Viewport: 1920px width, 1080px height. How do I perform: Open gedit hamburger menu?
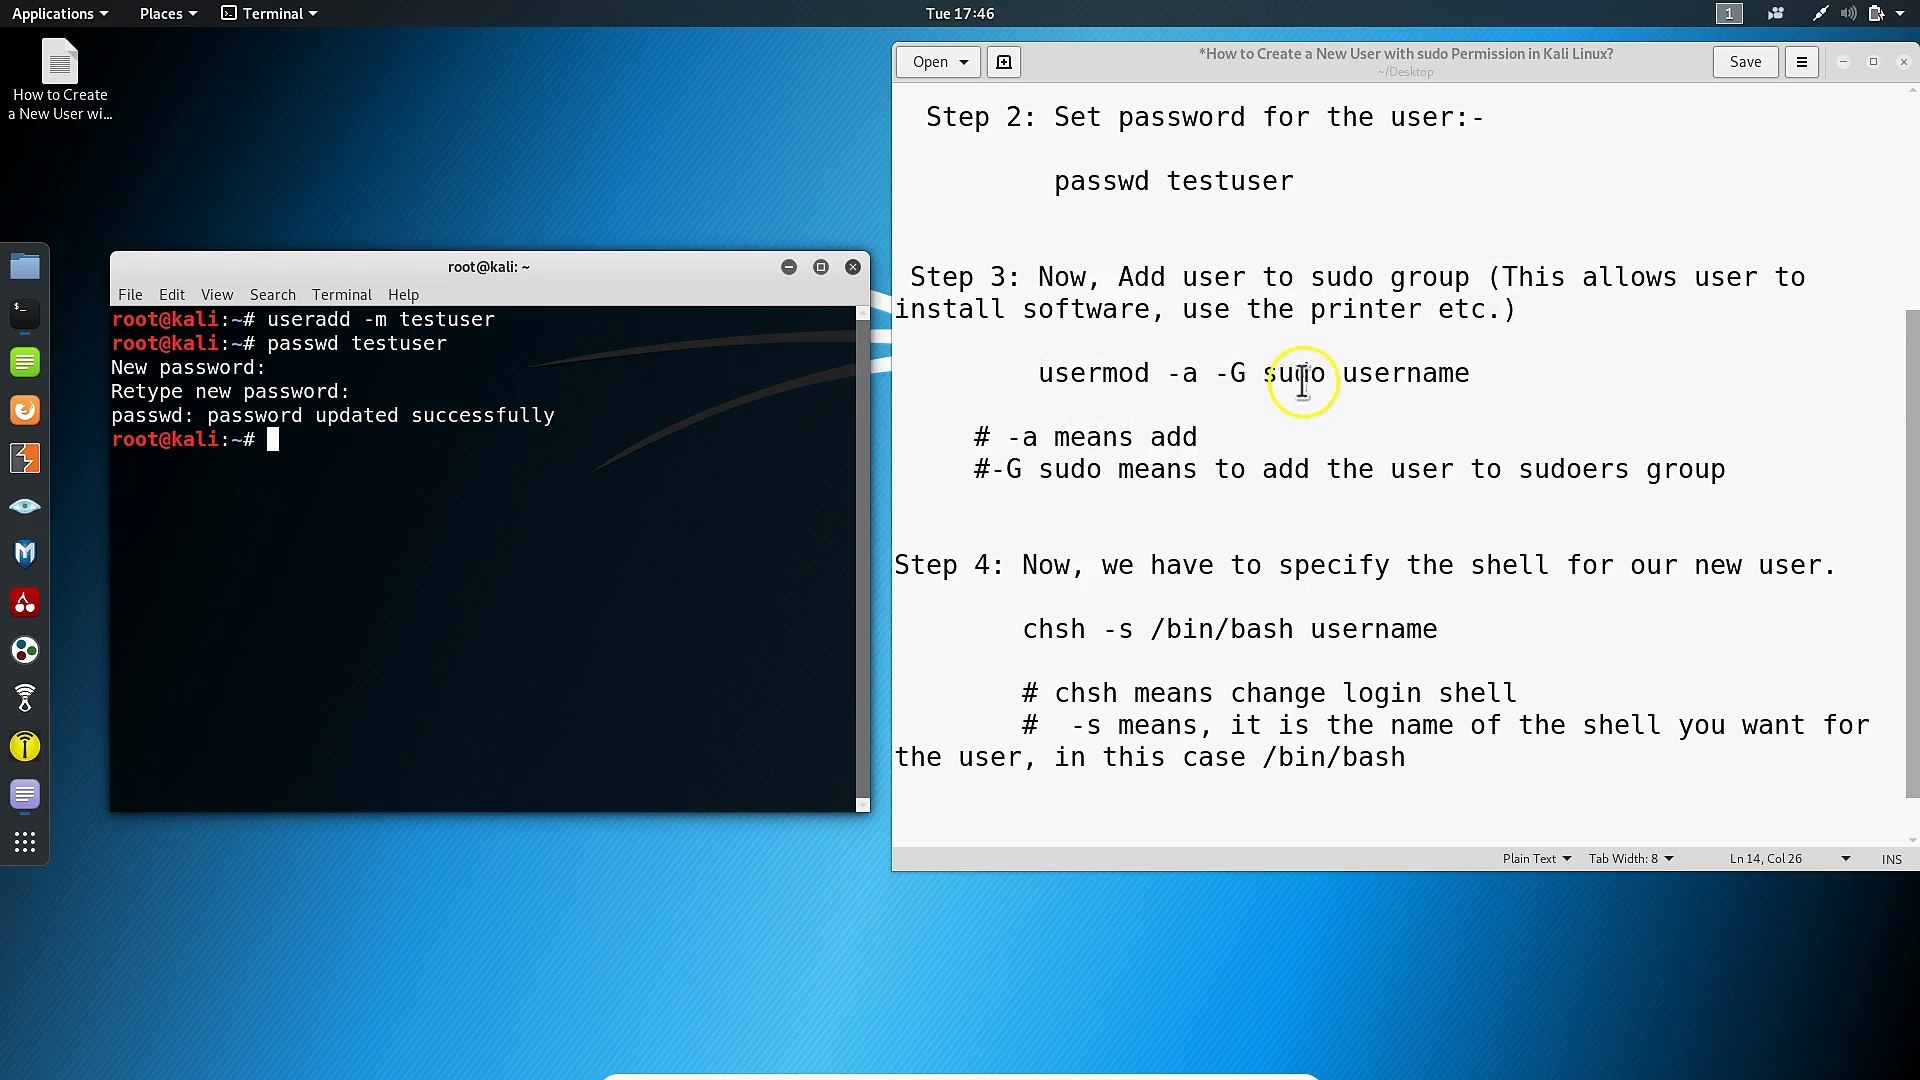1801,62
